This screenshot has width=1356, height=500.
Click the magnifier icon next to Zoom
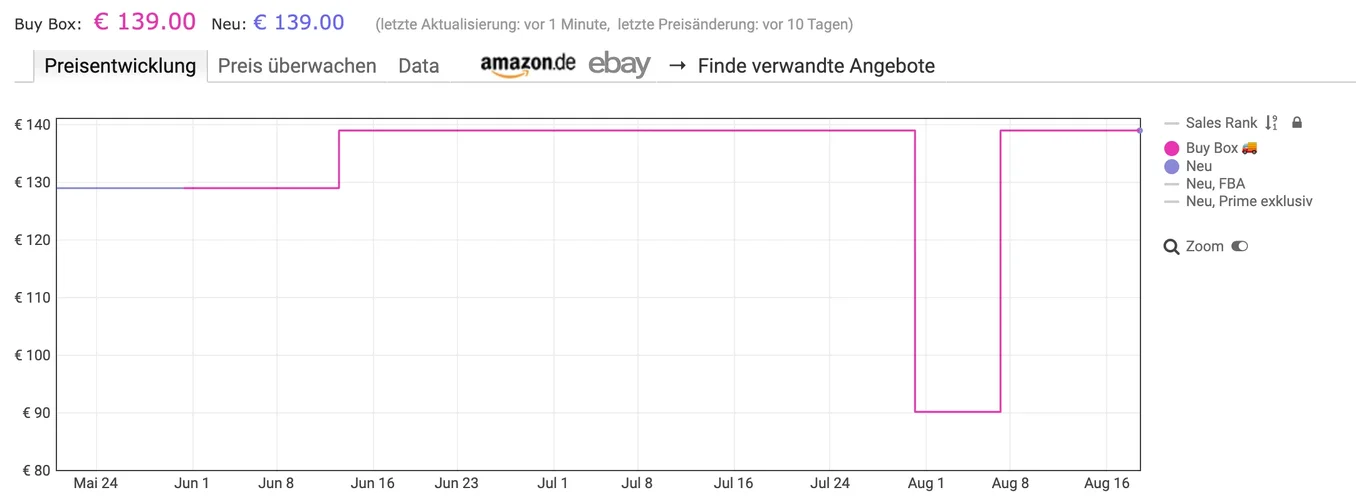(1172, 247)
